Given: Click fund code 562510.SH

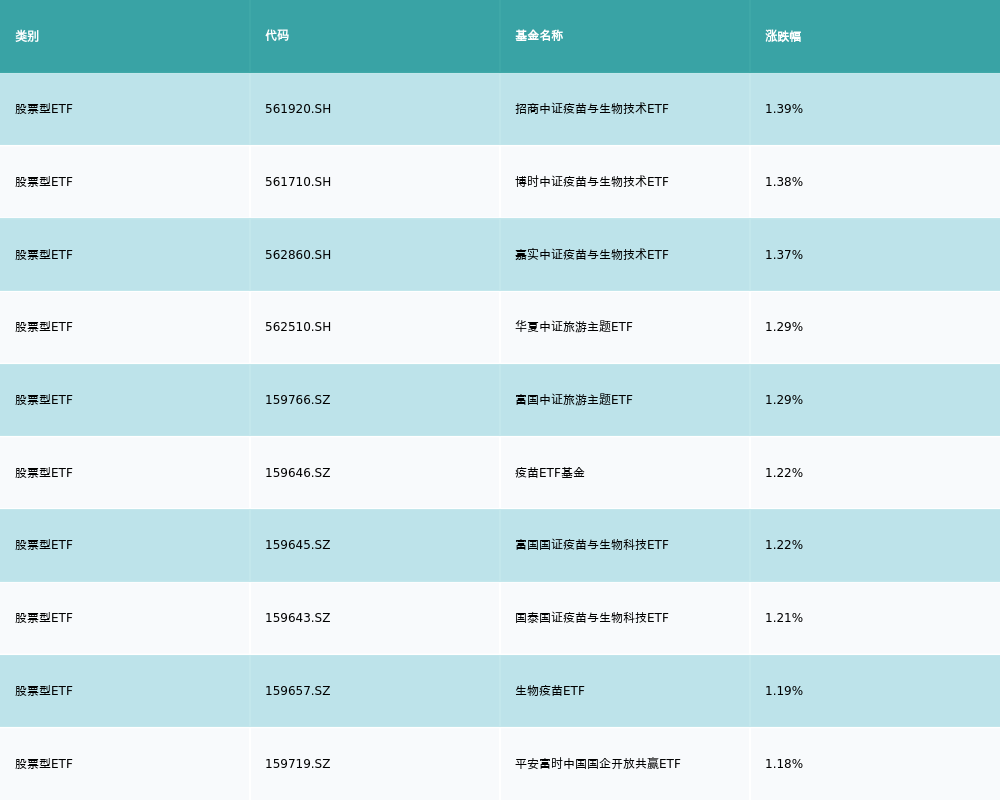Looking at the screenshot, I should click(298, 327).
